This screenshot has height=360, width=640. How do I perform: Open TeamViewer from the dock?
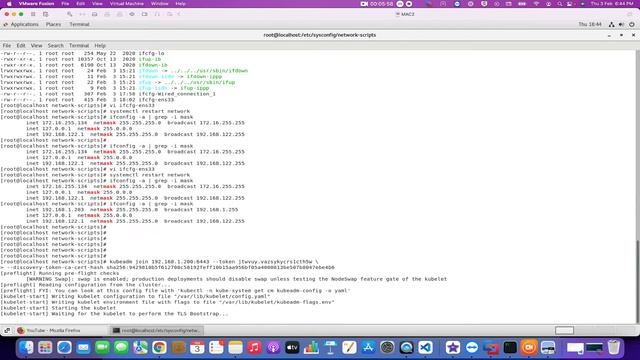click(x=472, y=347)
